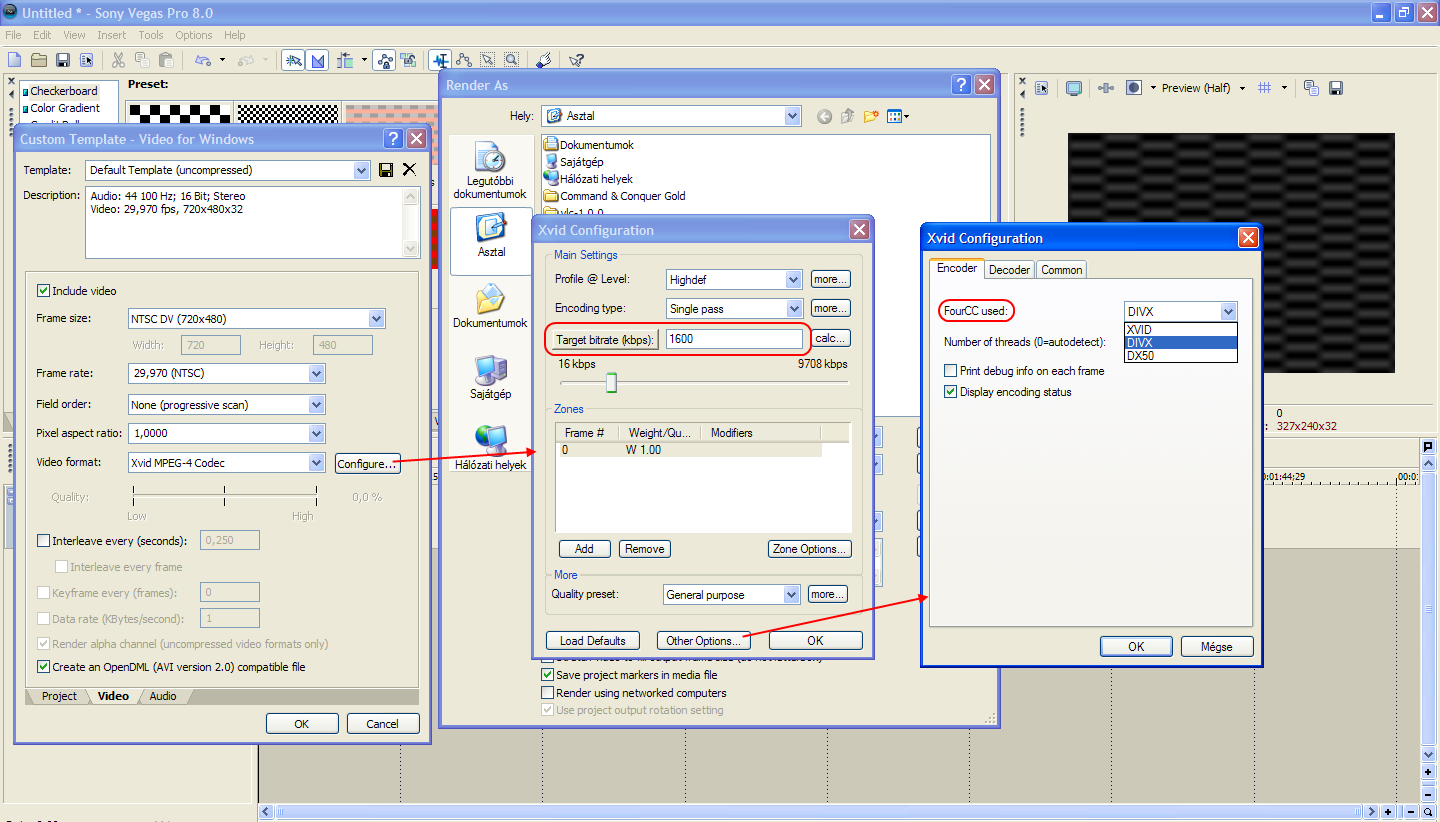Click Load Defaults button

click(593, 641)
